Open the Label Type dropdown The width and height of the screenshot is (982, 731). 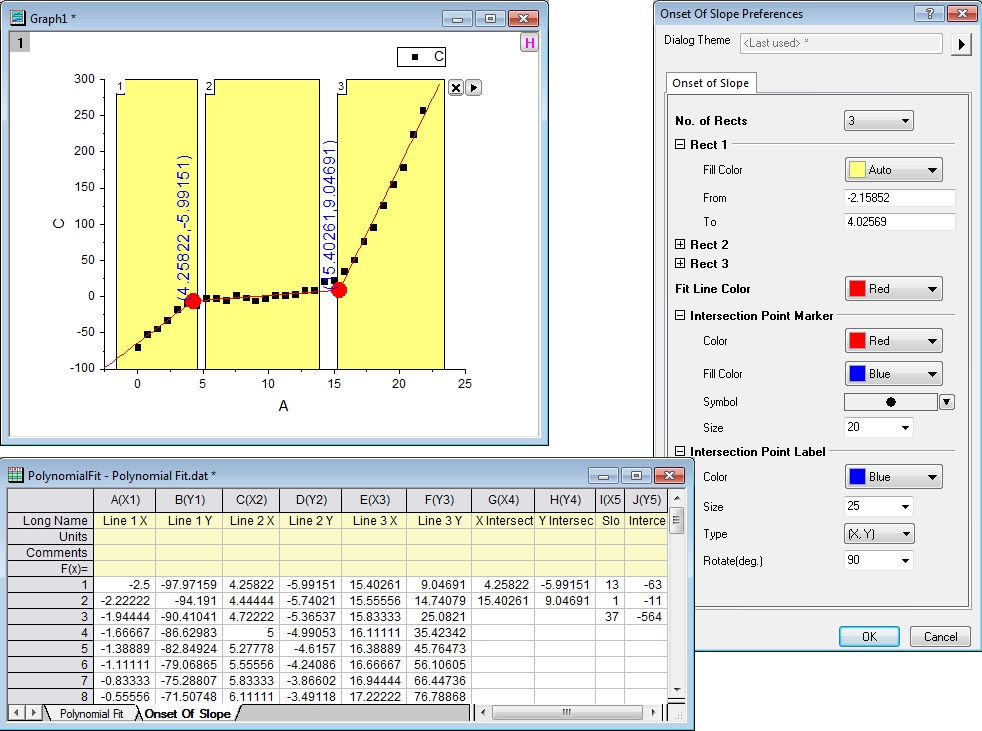click(x=879, y=534)
